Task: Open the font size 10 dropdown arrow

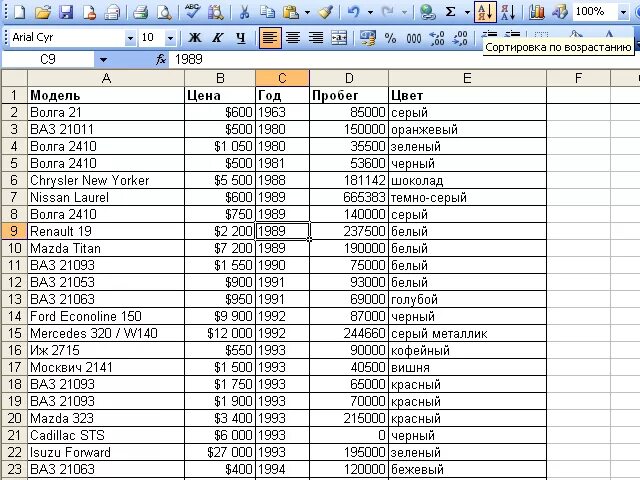Action: (170, 38)
